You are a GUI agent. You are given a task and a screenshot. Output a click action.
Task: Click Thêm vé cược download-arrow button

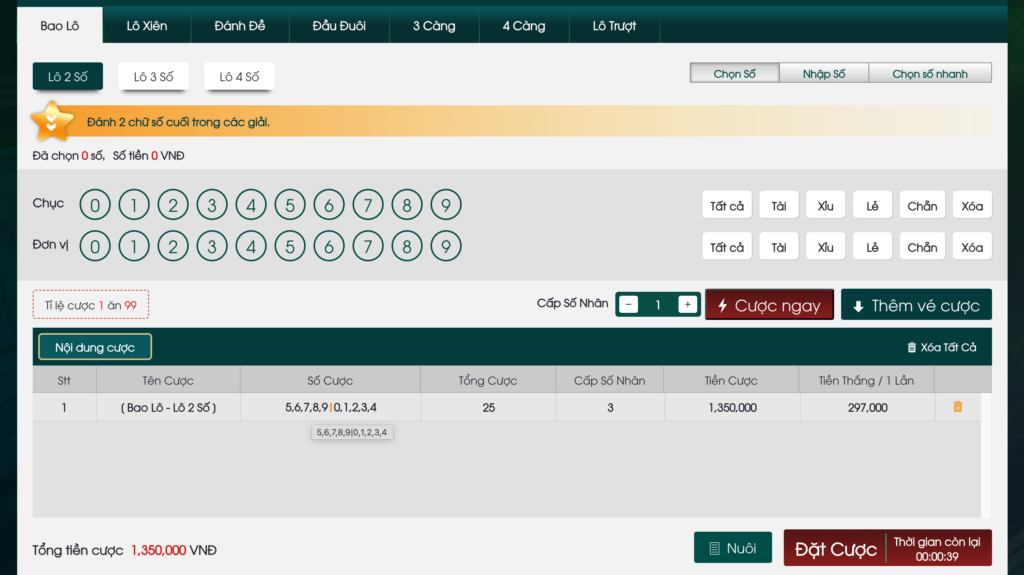tap(916, 305)
